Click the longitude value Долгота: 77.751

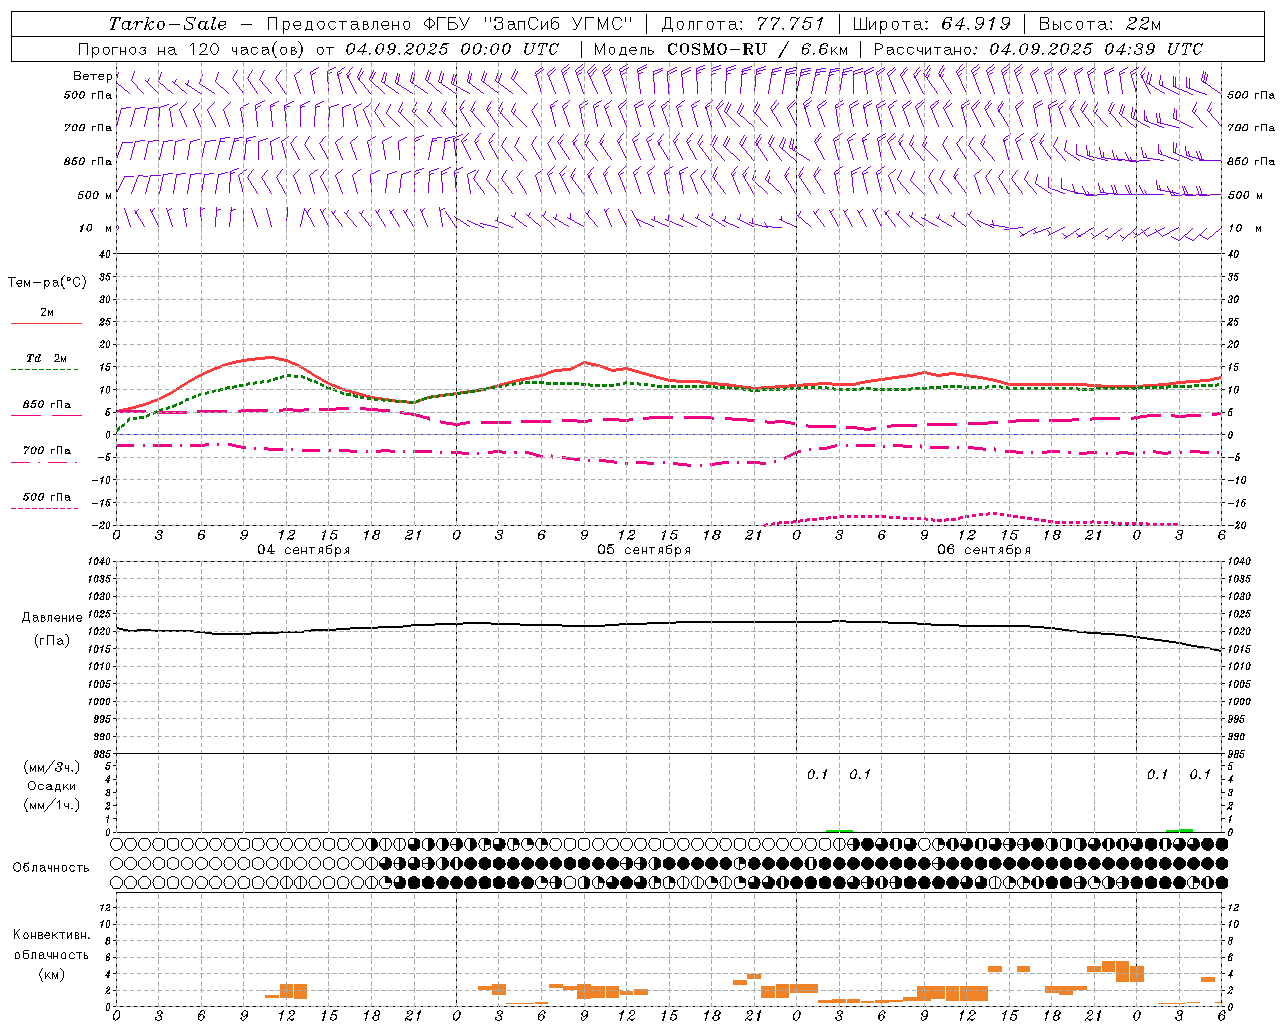[x=743, y=24]
